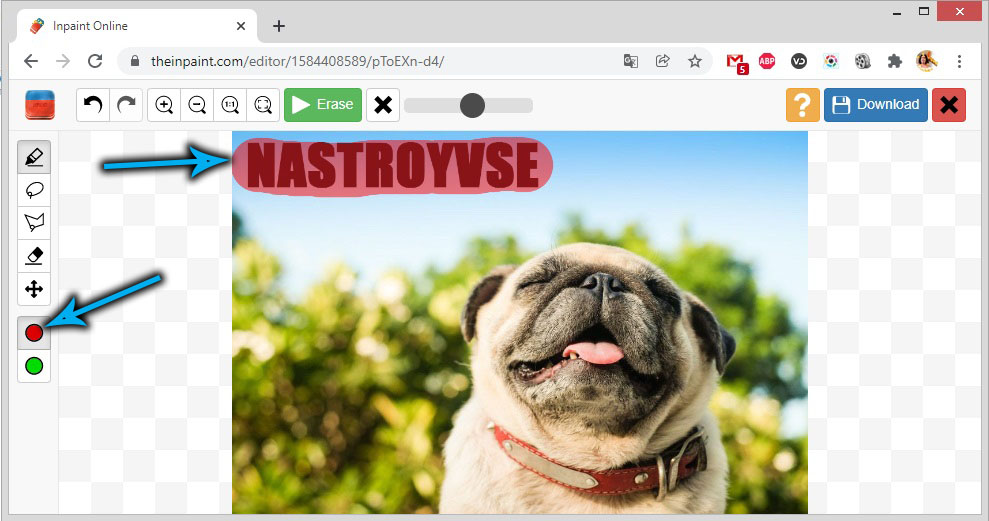View site information lock icon
This screenshot has width=989, height=521.
[134, 61]
